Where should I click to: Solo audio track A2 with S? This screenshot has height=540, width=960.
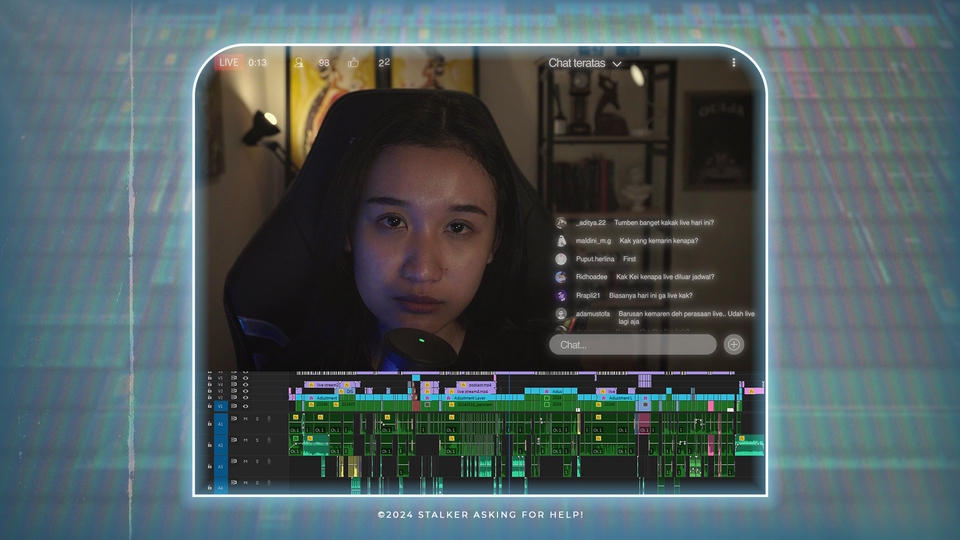pyautogui.click(x=257, y=440)
